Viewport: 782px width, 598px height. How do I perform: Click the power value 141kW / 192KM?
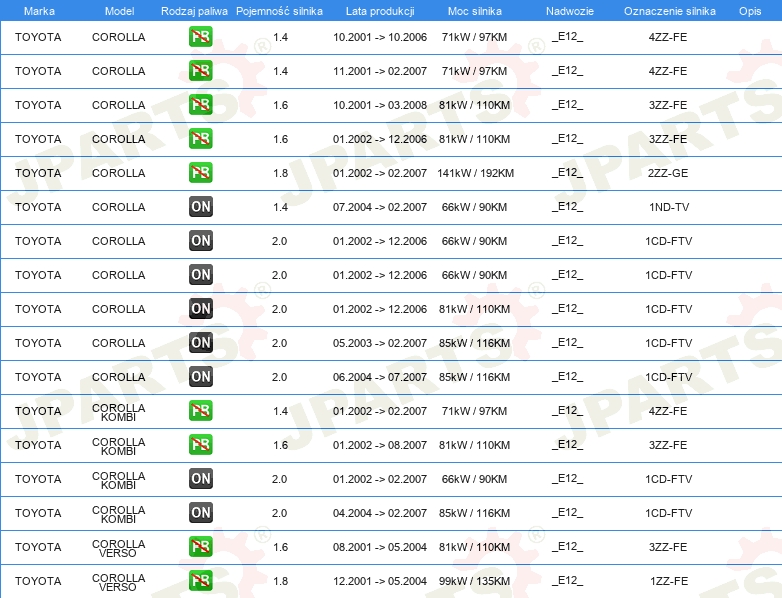click(475, 173)
